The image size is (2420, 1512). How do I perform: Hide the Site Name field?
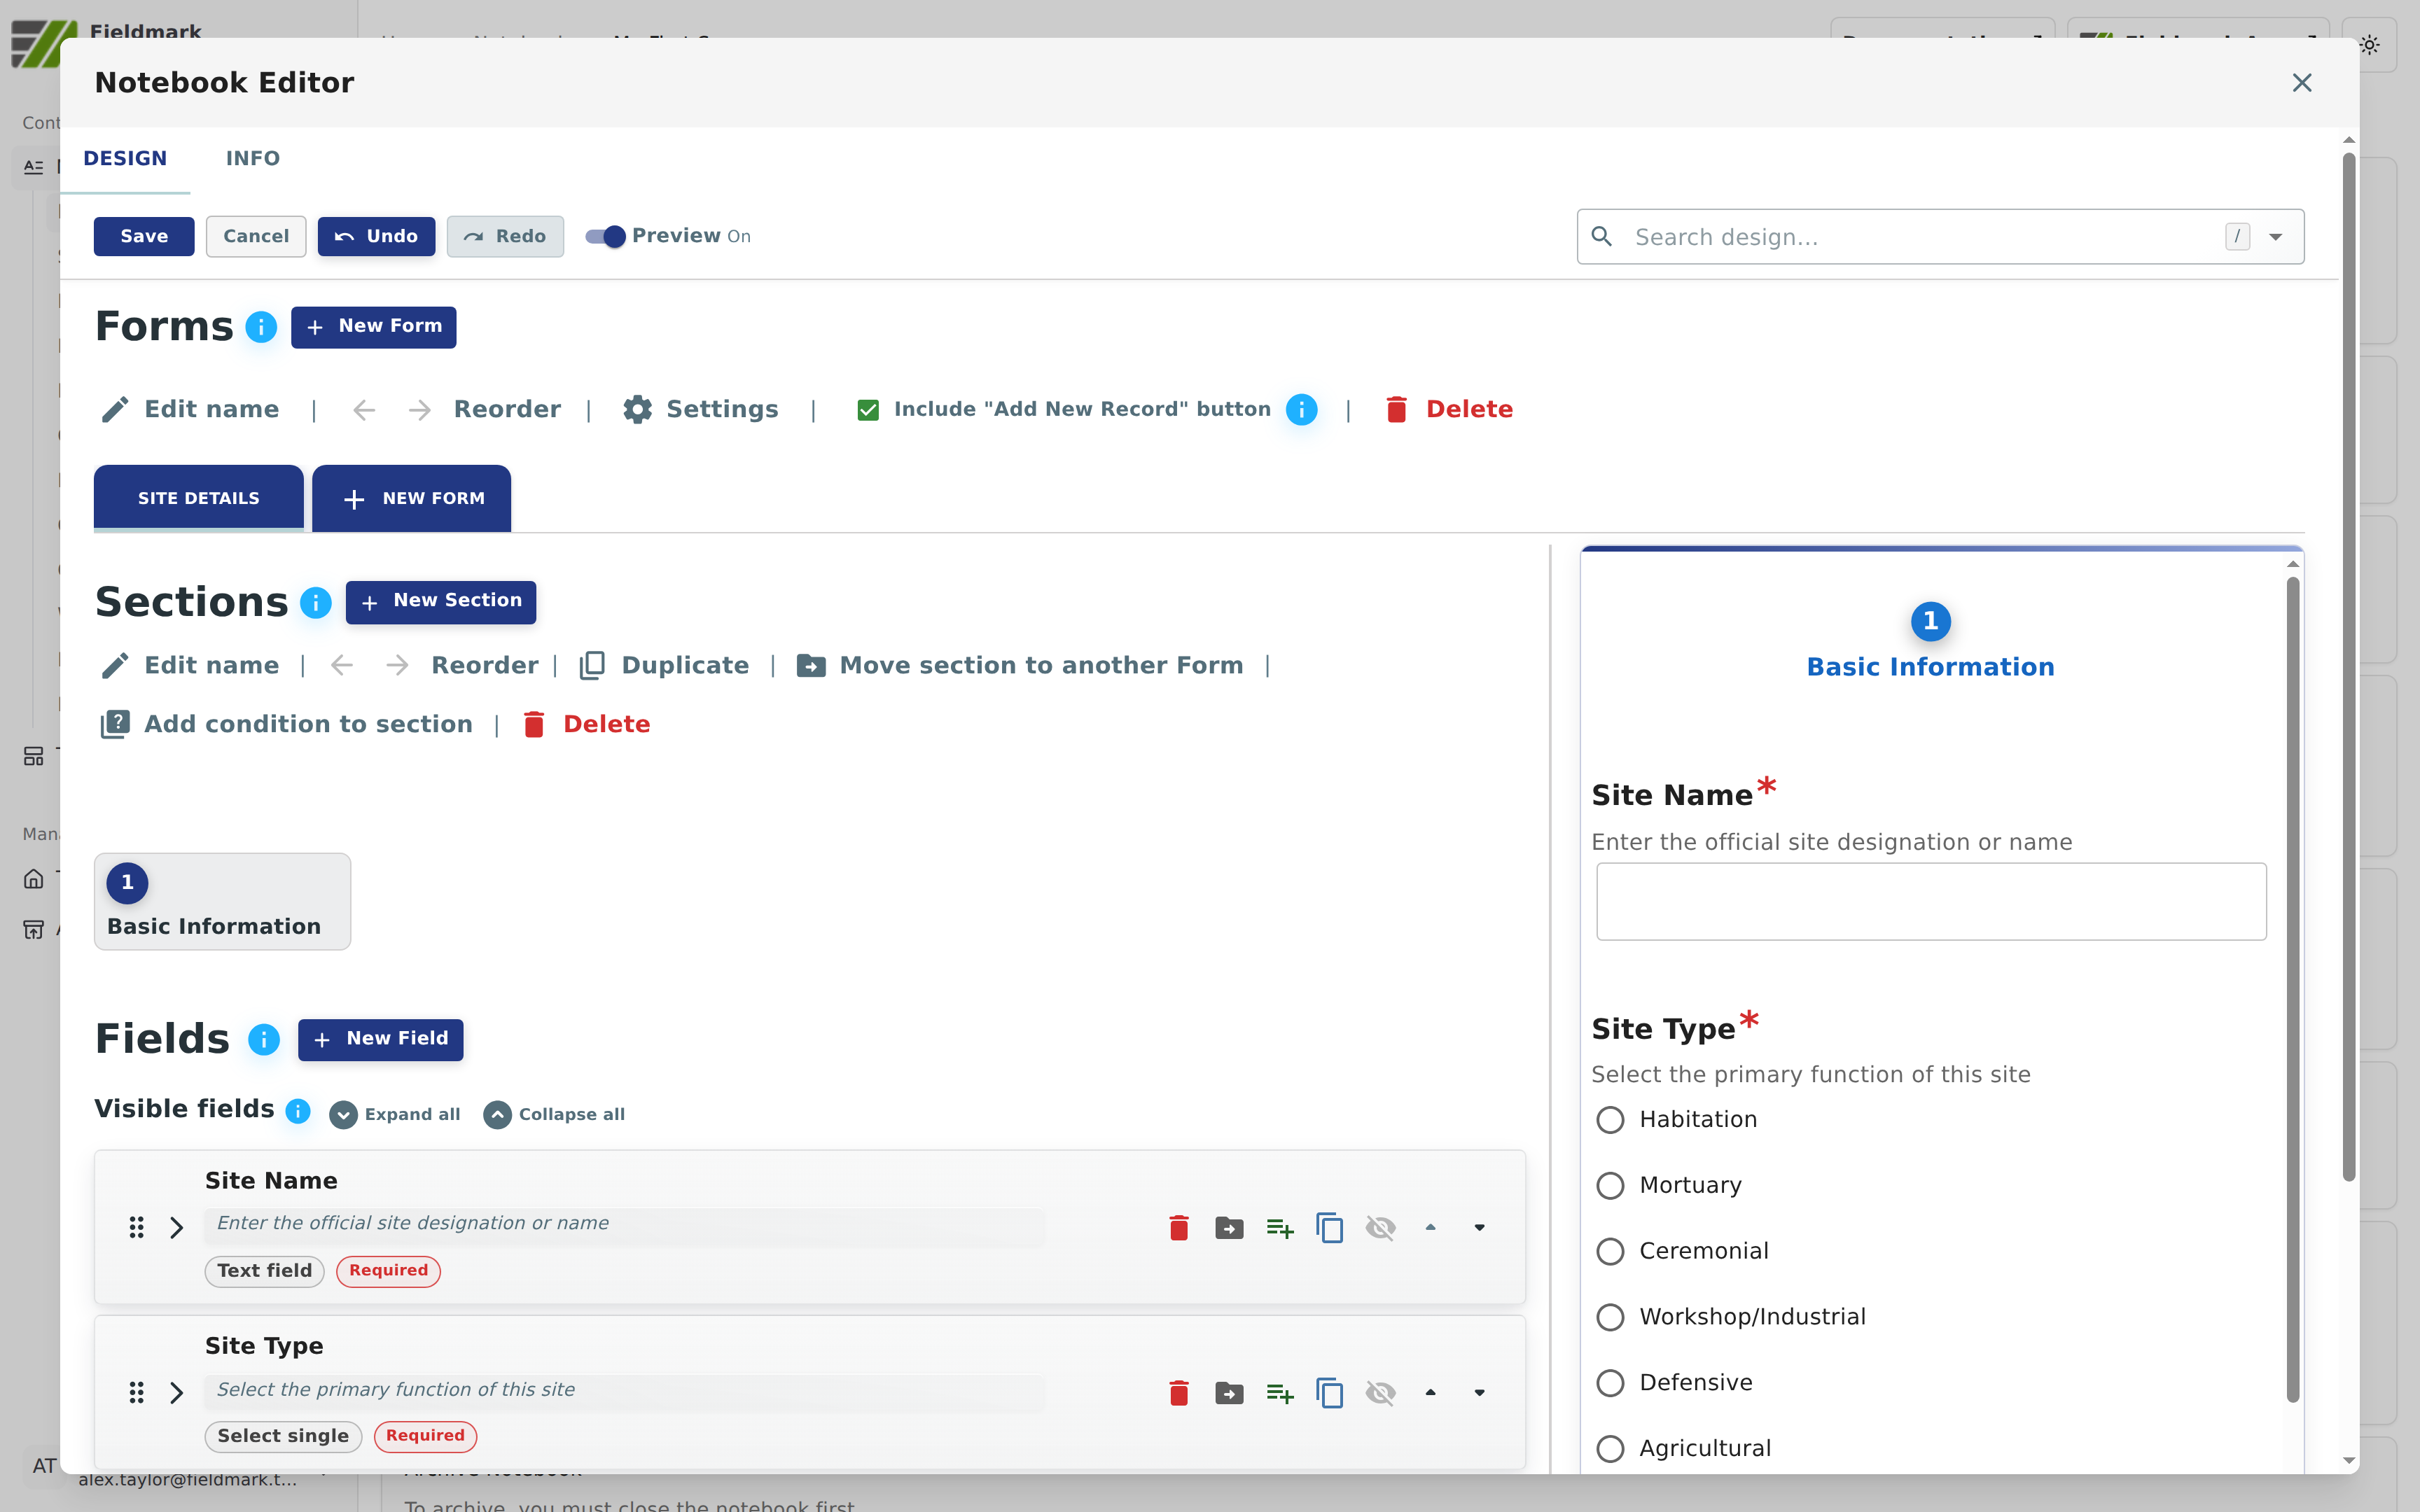pos(1381,1228)
